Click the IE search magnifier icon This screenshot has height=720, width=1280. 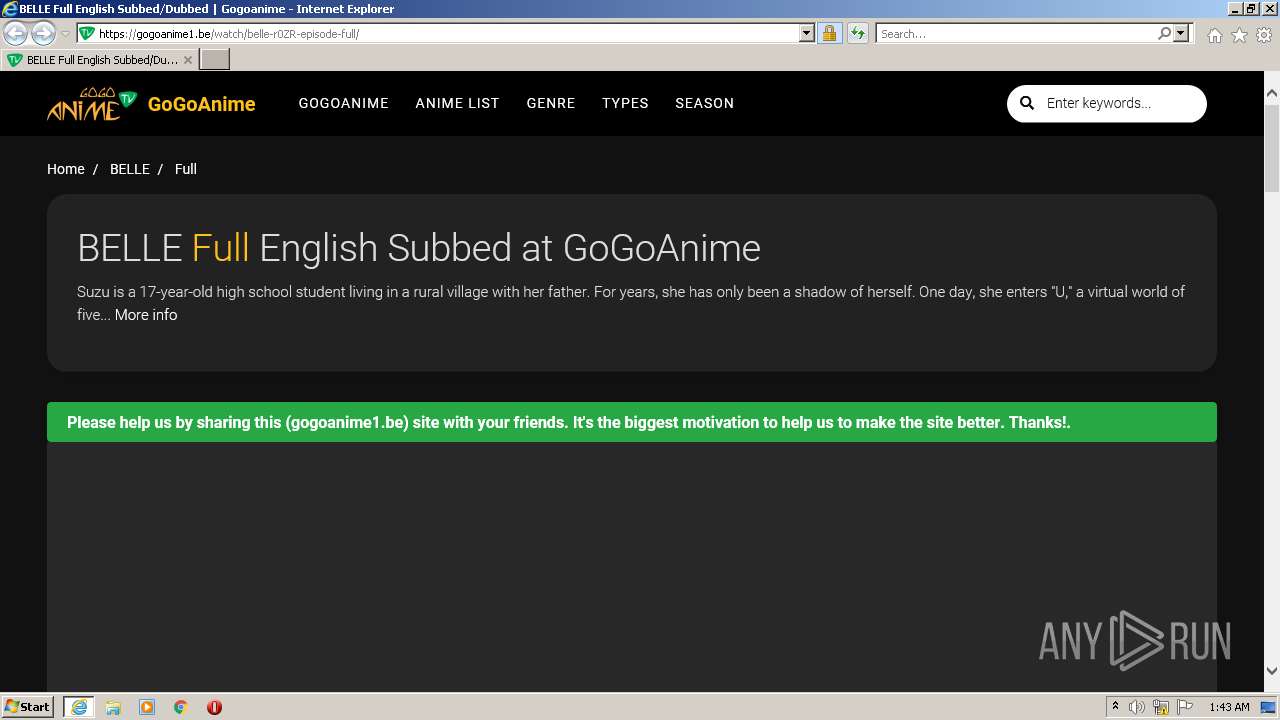(1164, 33)
